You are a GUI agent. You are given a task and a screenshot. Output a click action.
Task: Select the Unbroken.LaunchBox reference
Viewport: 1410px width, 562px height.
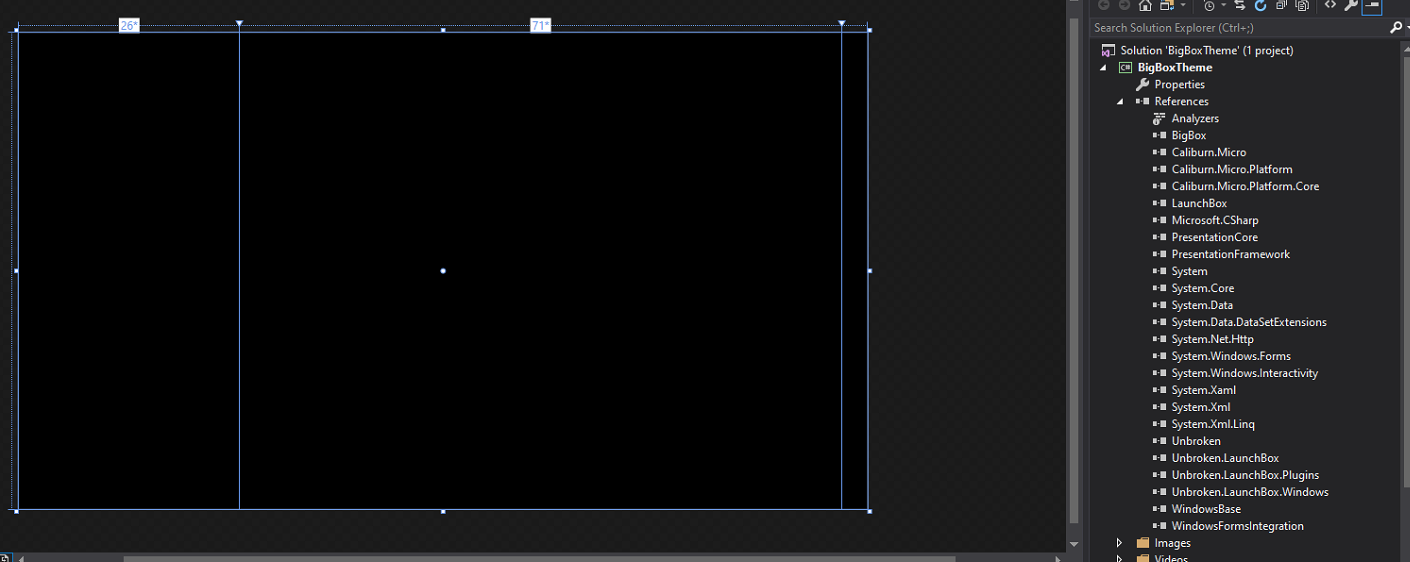click(1225, 459)
